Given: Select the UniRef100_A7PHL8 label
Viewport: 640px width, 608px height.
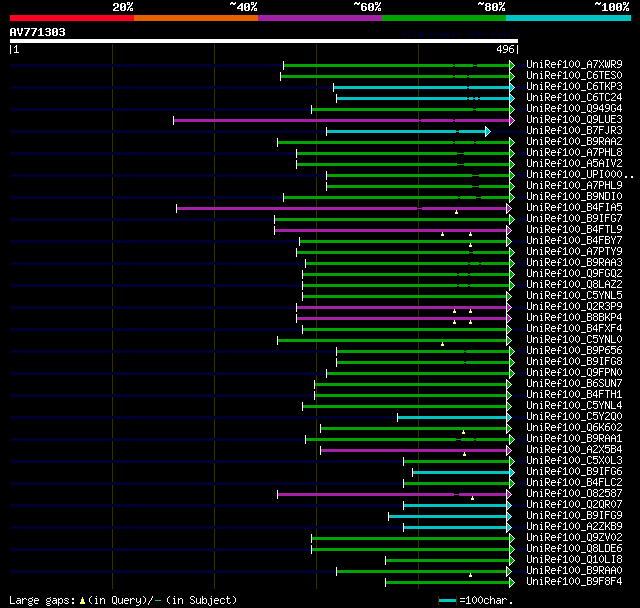Looking at the screenshot, I should coord(574,153).
